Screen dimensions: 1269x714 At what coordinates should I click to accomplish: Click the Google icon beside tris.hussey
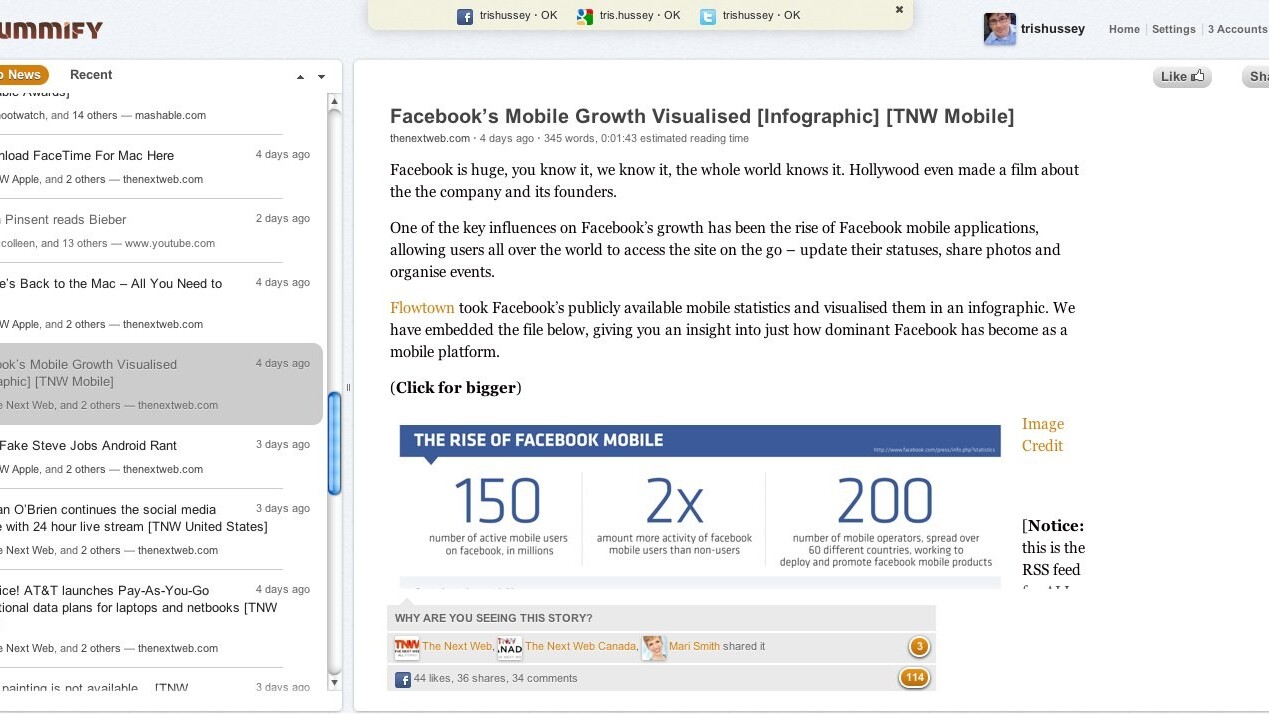tap(584, 16)
